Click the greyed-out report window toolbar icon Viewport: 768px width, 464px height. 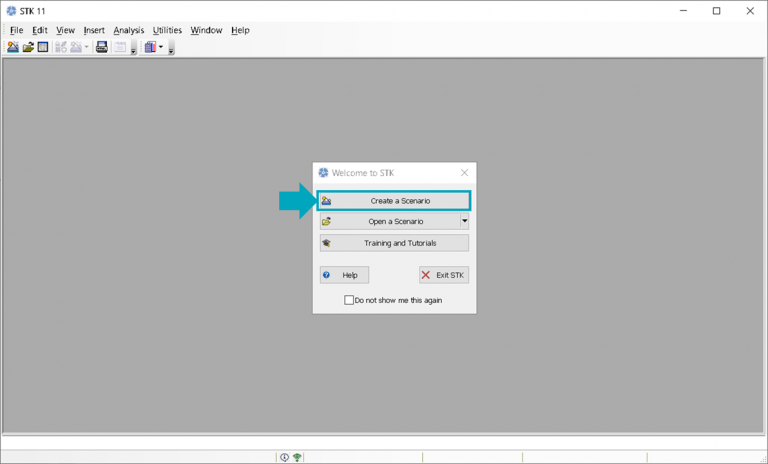(120, 47)
